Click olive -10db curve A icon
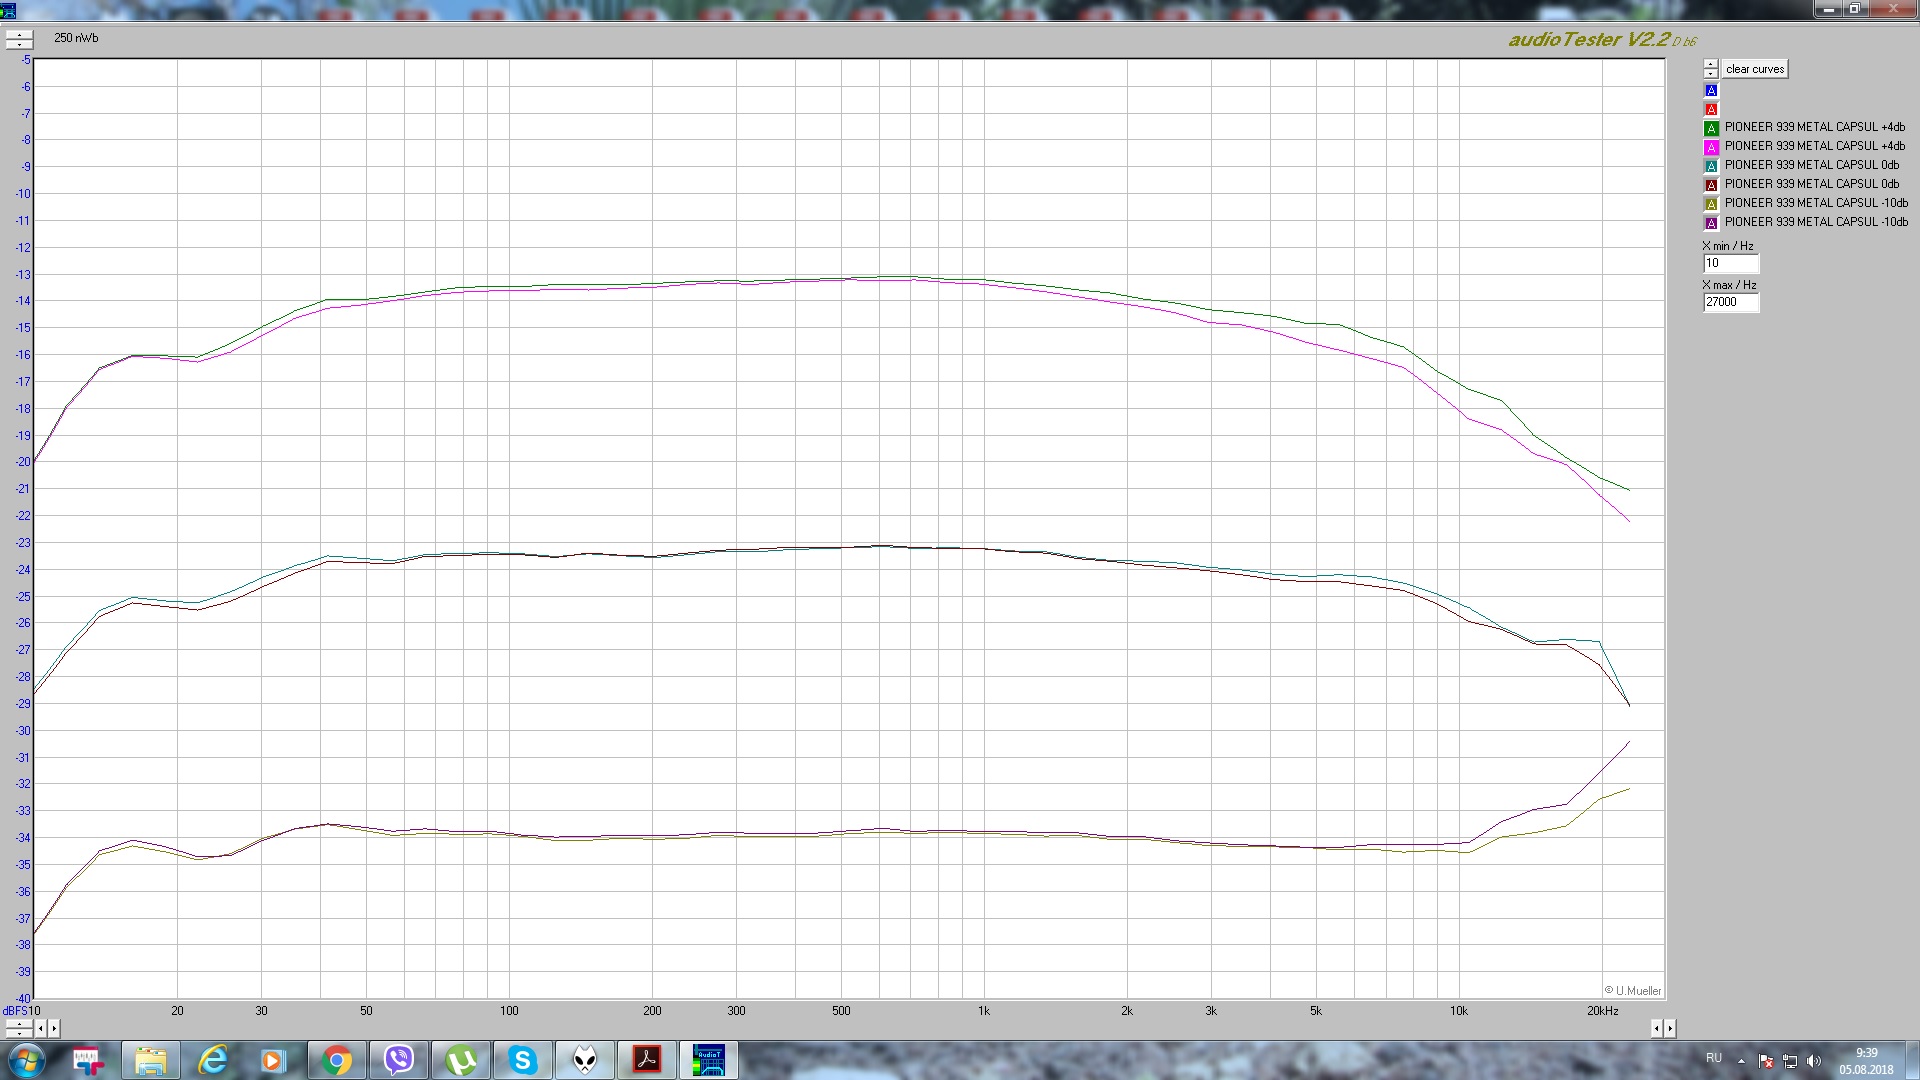This screenshot has height=1080, width=1920. pyautogui.click(x=1711, y=204)
